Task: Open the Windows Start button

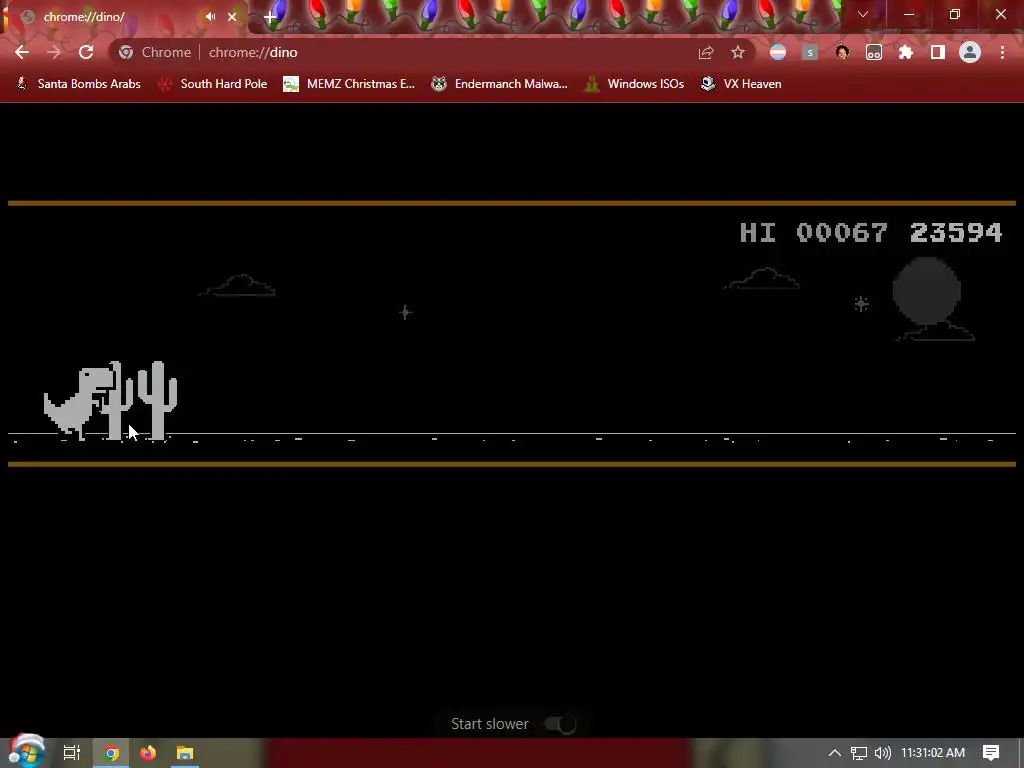Action: point(27,752)
